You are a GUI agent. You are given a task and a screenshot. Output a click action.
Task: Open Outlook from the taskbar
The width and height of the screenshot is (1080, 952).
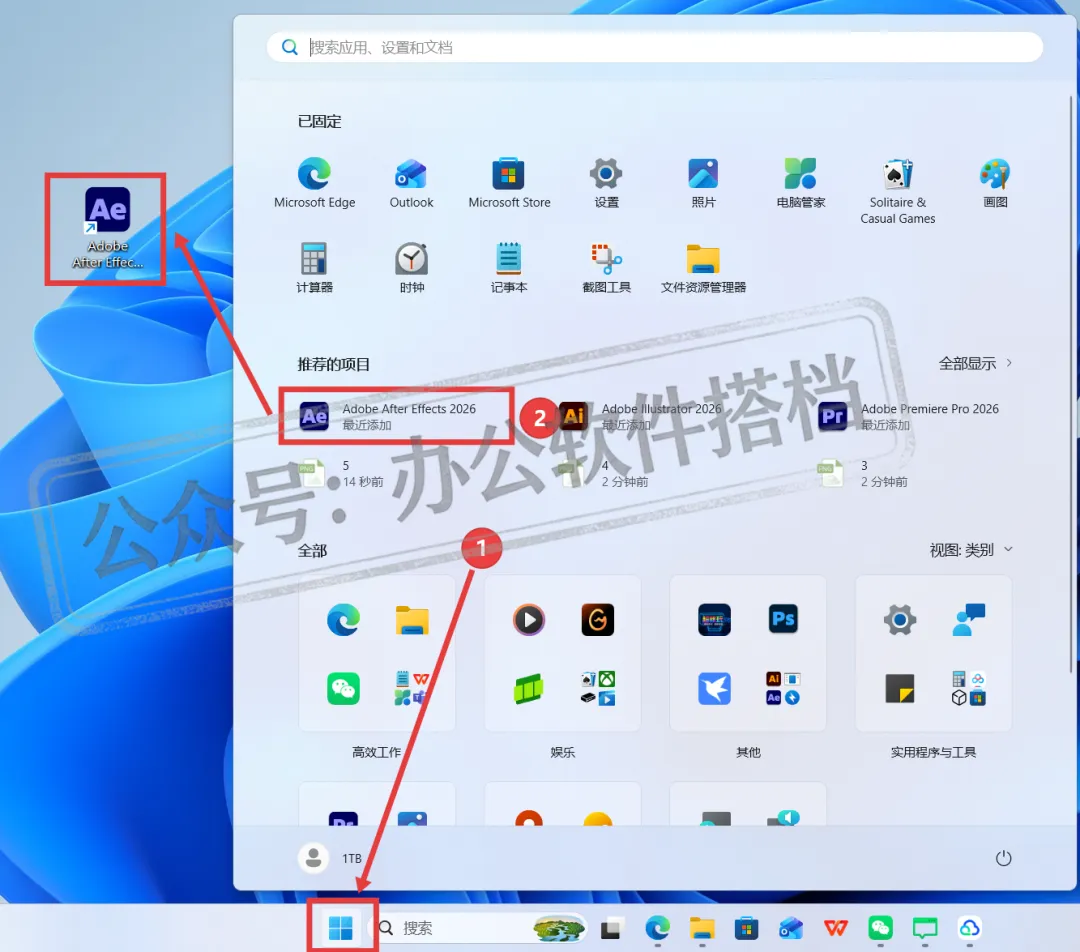coord(791,928)
